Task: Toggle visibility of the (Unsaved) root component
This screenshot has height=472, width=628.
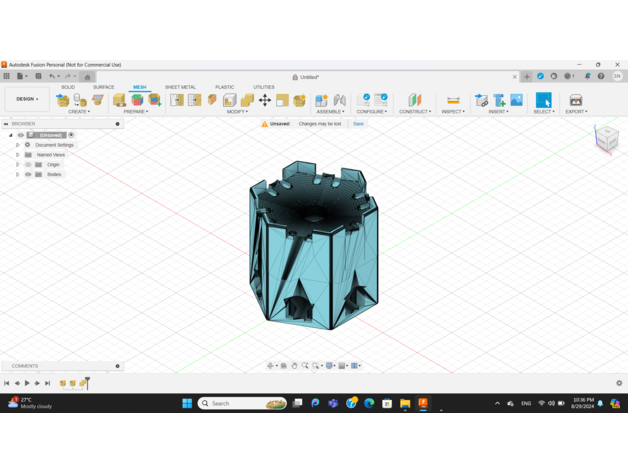Action: tap(21, 135)
